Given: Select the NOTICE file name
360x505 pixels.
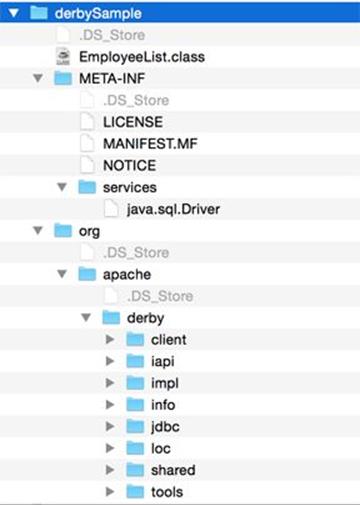Looking at the screenshot, I should click(x=129, y=165).
